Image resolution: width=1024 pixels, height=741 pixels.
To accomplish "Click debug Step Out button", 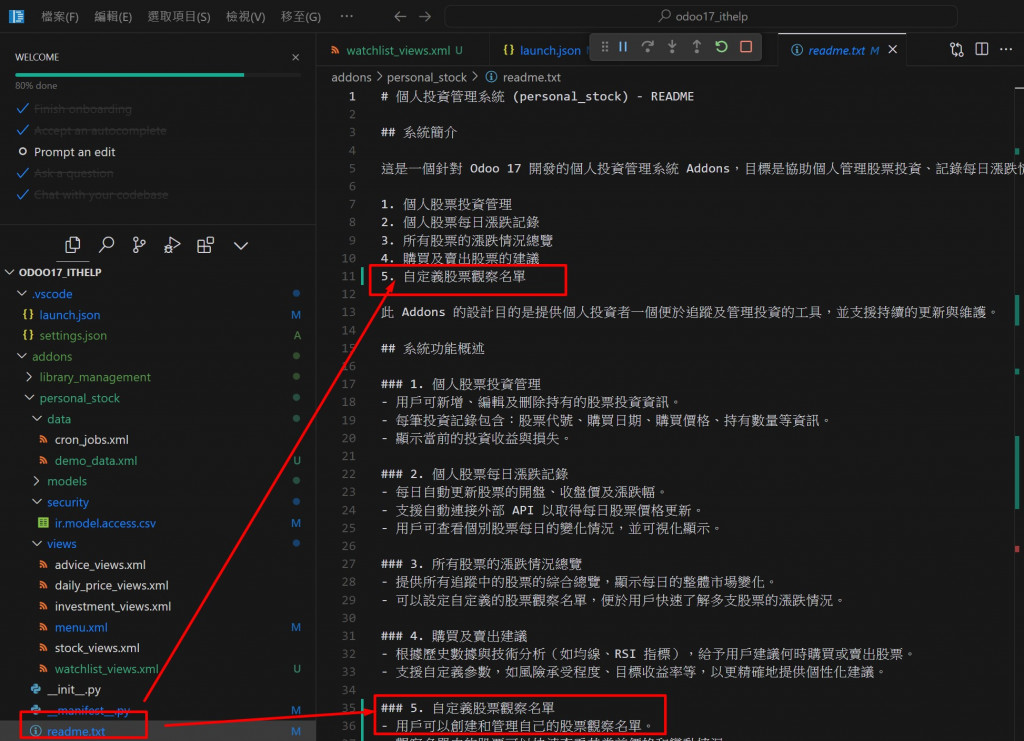I will coord(697,47).
